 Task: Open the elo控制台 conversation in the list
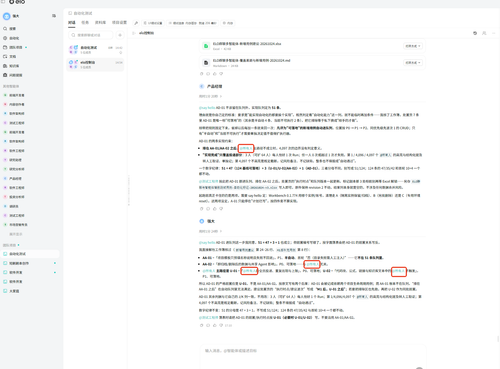(95, 64)
